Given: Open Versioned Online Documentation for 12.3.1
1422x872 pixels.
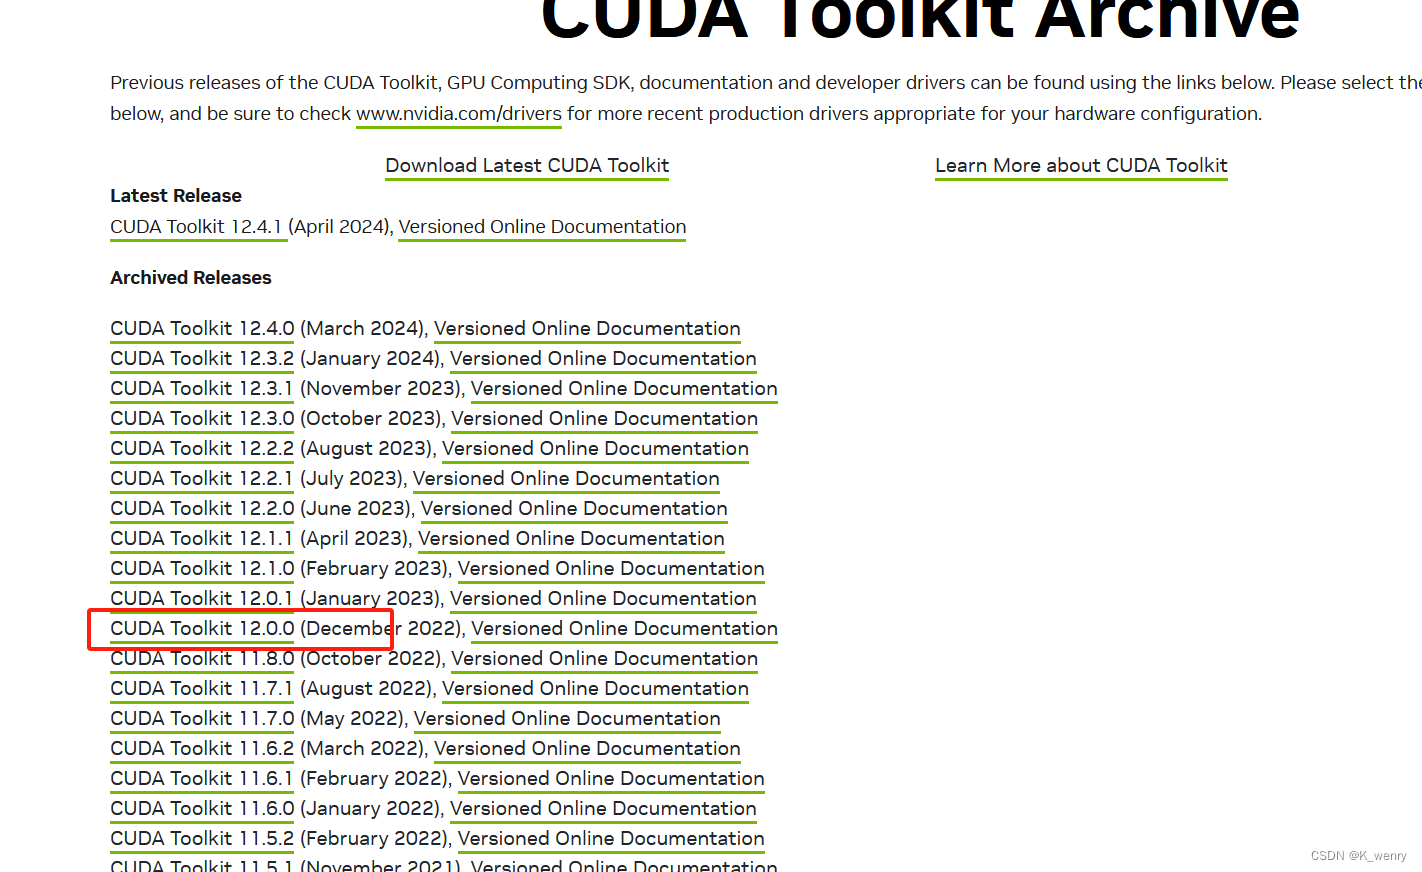Looking at the screenshot, I should [x=624, y=389].
